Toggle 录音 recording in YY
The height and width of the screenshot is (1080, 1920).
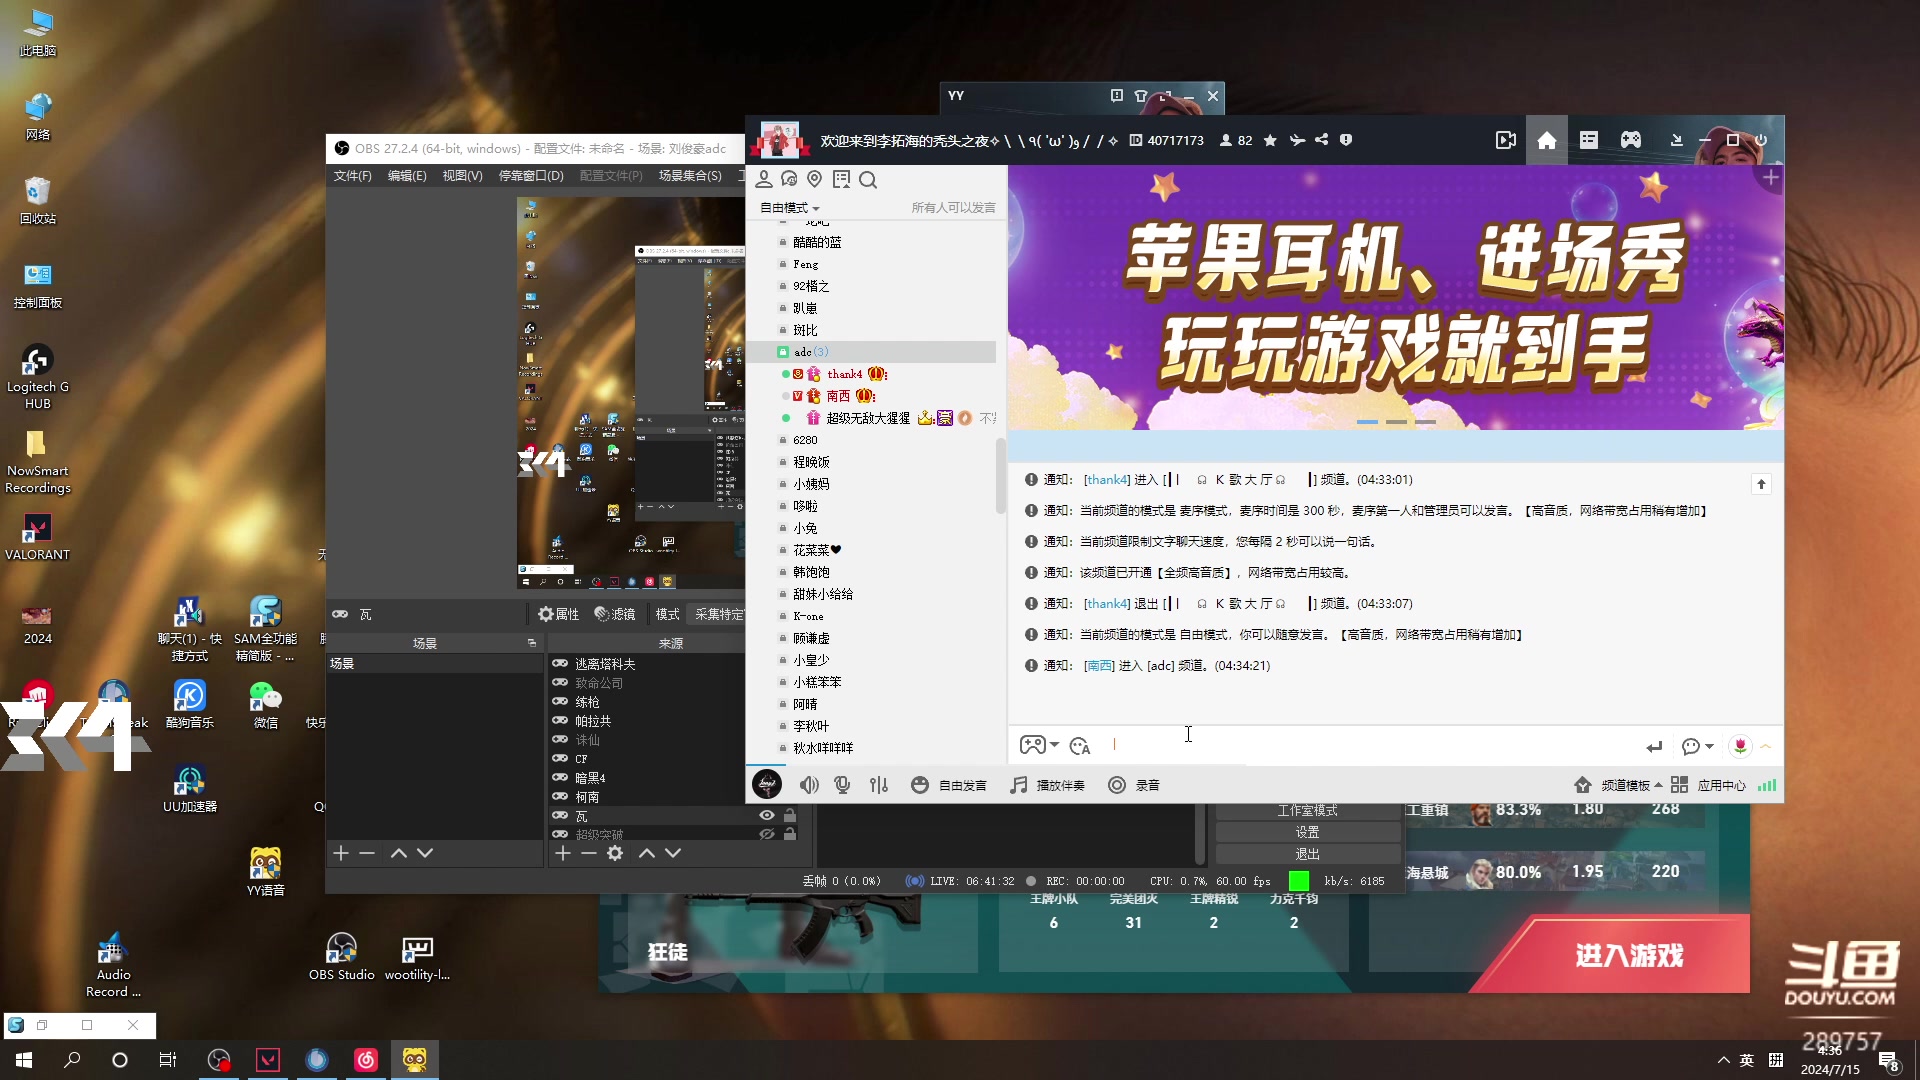pyautogui.click(x=1134, y=785)
